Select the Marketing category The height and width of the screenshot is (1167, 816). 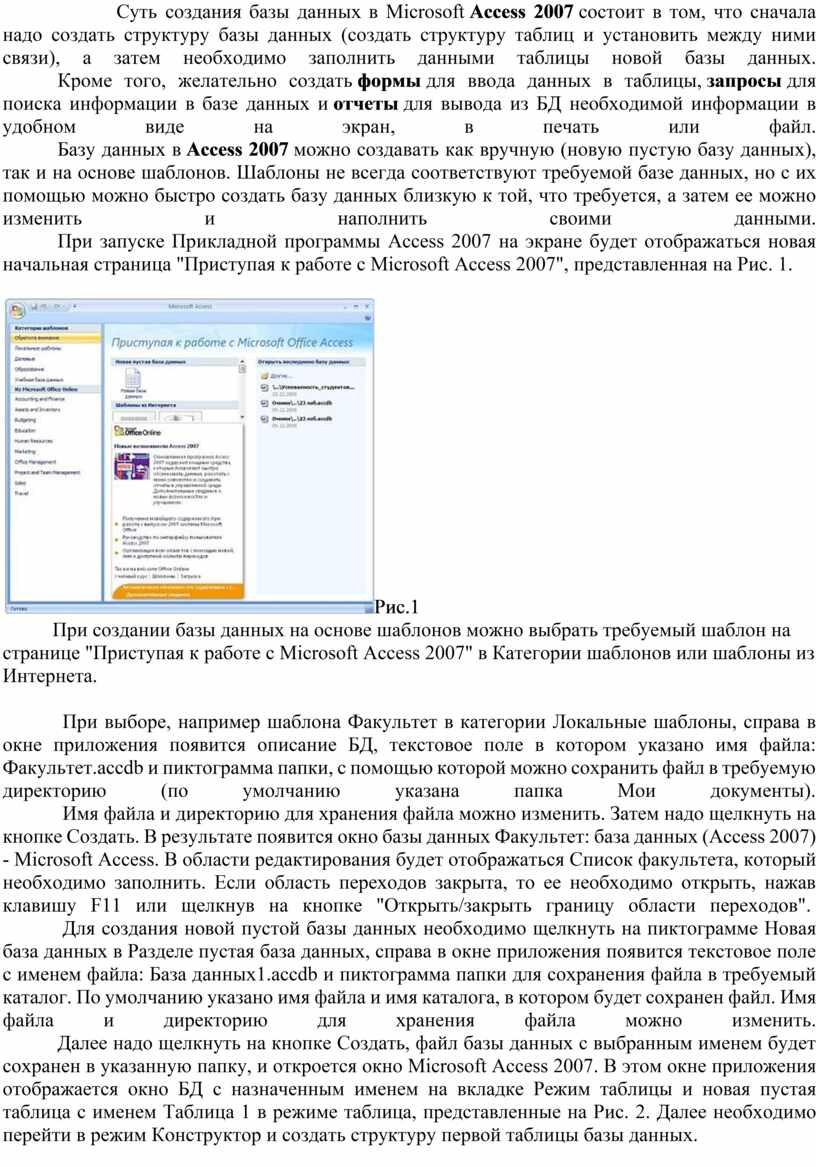click(x=25, y=451)
